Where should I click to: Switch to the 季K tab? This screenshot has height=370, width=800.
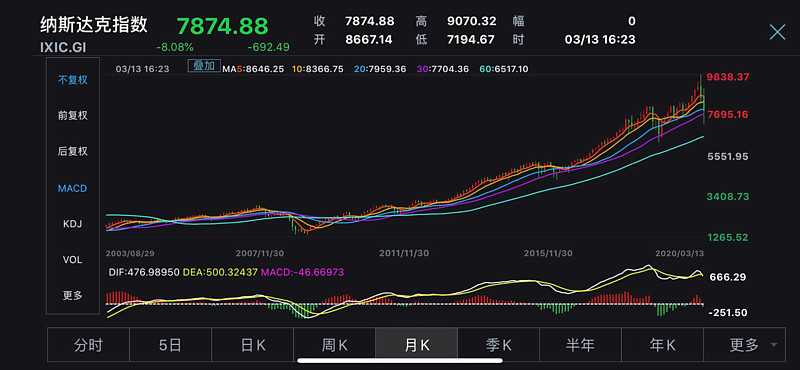498,345
